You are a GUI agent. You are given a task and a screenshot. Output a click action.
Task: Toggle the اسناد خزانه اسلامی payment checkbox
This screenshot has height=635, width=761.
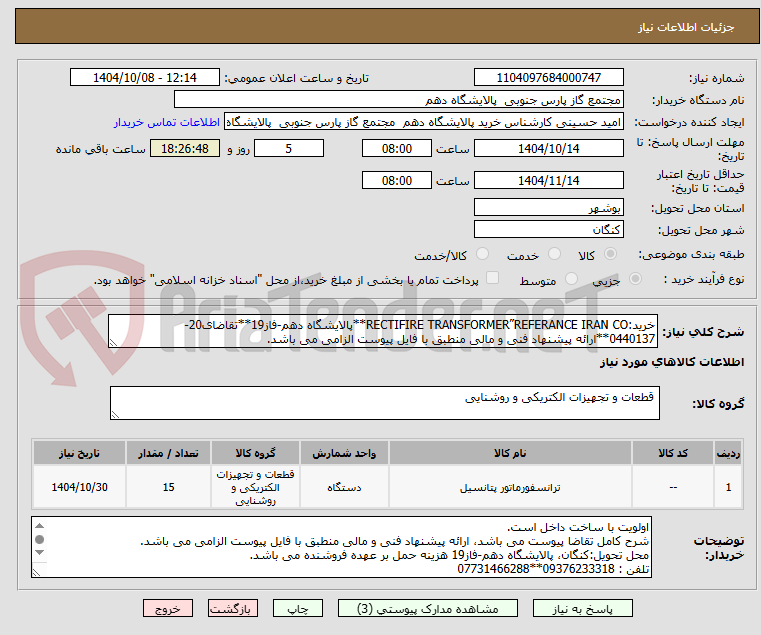(492, 278)
